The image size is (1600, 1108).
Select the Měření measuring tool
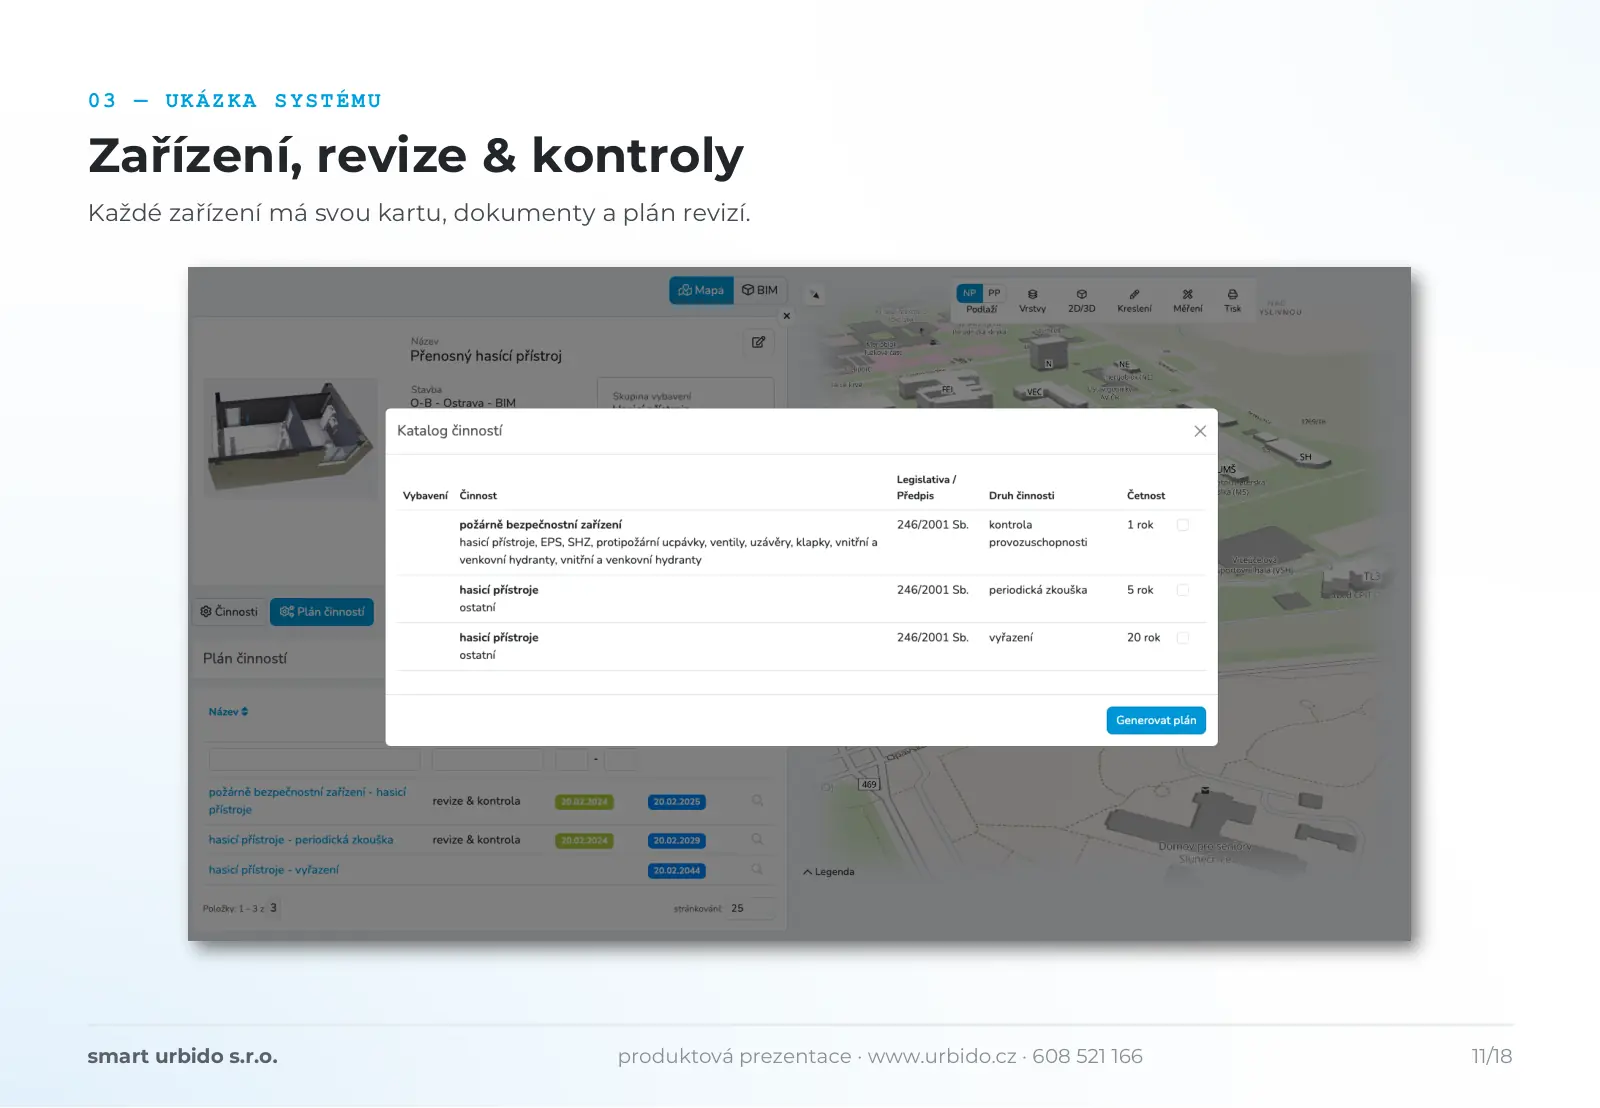(1188, 301)
